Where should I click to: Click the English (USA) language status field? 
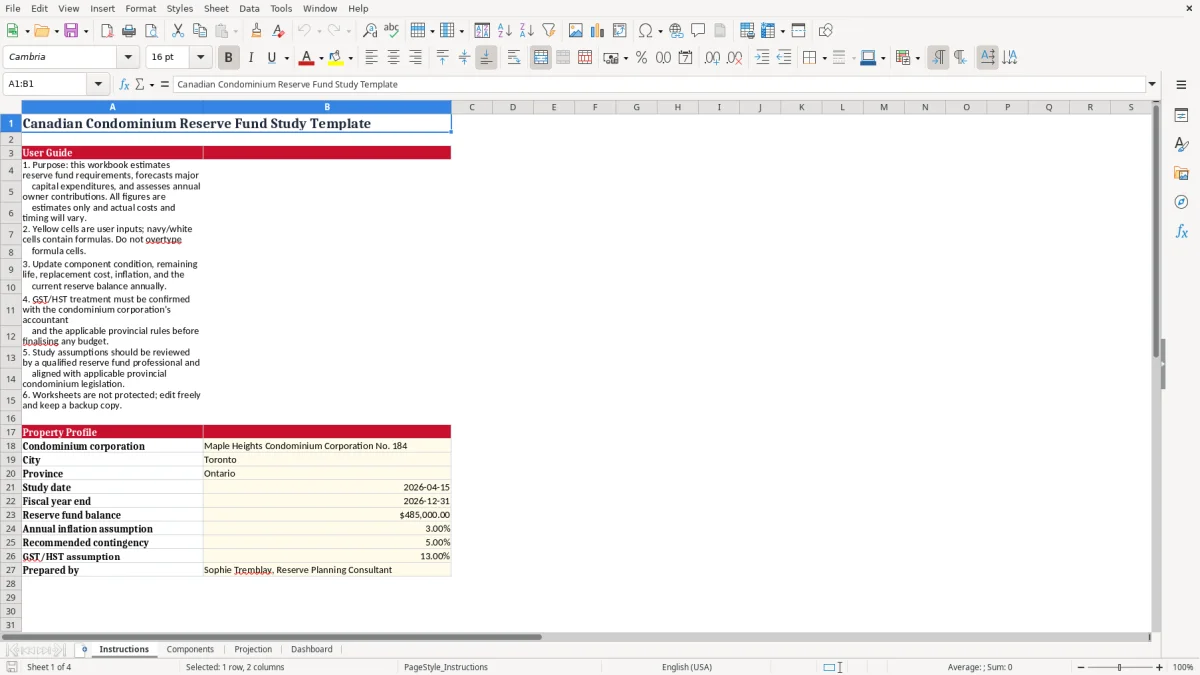tap(687, 667)
